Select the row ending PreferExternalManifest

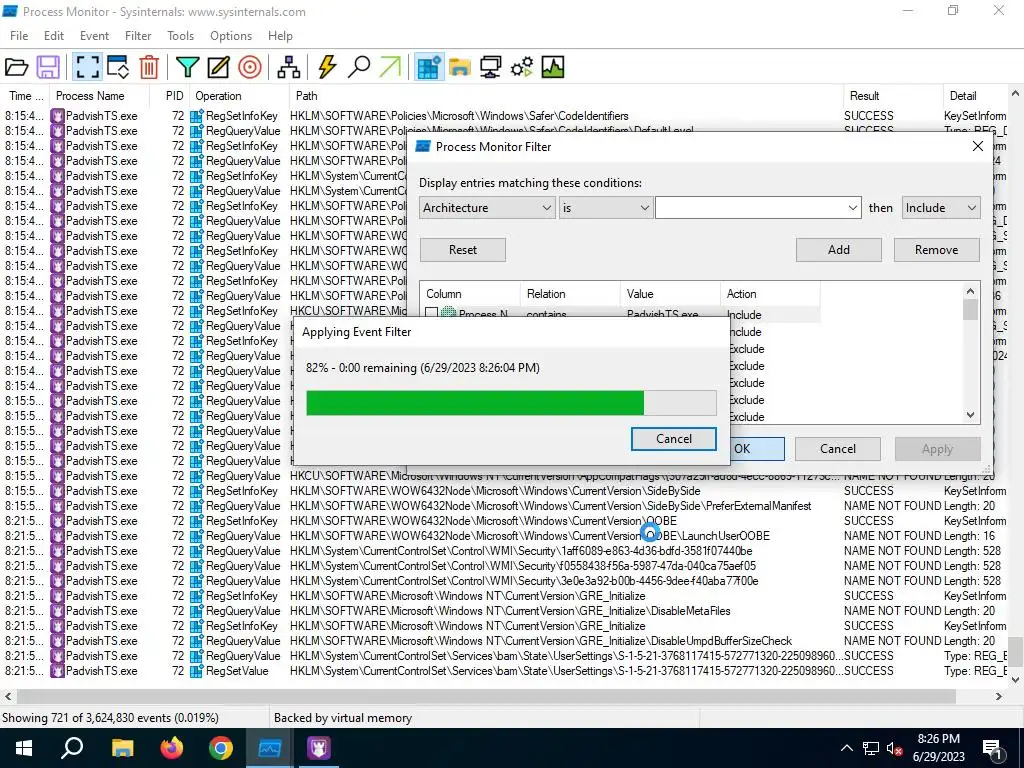[503, 505]
